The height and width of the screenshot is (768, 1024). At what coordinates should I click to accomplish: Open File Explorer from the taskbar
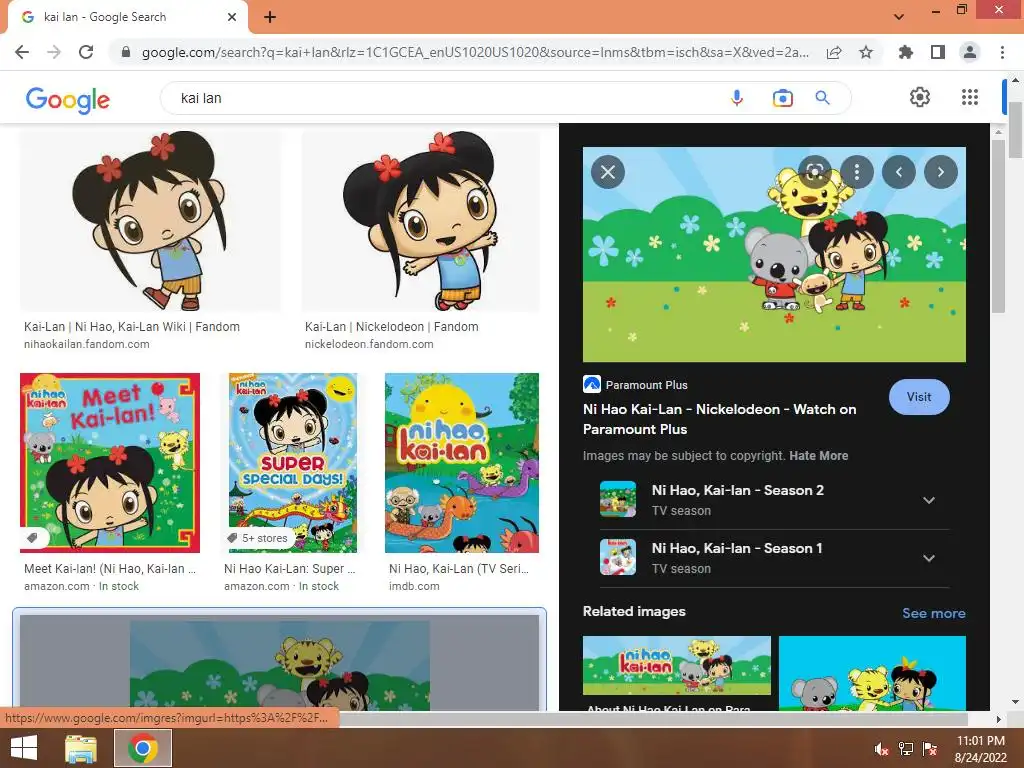pos(81,748)
